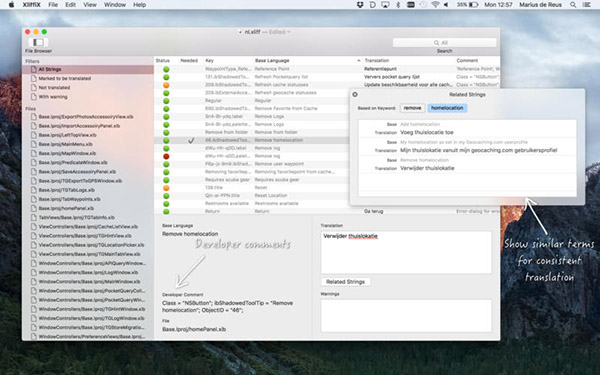This screenshot has height=375, width=600.
Task: Sort by the Comment column header
Action: [467, 60]
